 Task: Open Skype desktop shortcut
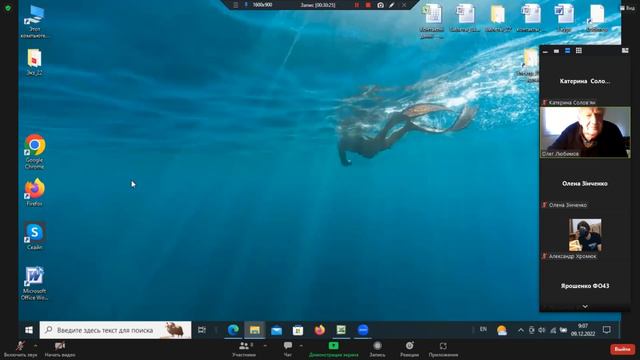coord(35,236)
